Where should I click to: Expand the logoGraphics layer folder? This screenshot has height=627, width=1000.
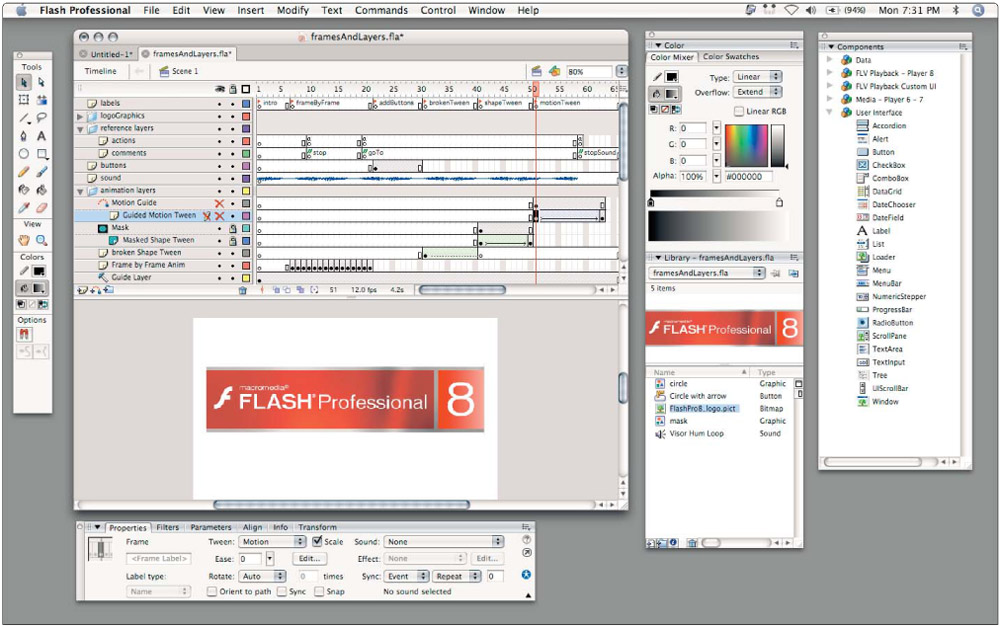coord(80,116)
